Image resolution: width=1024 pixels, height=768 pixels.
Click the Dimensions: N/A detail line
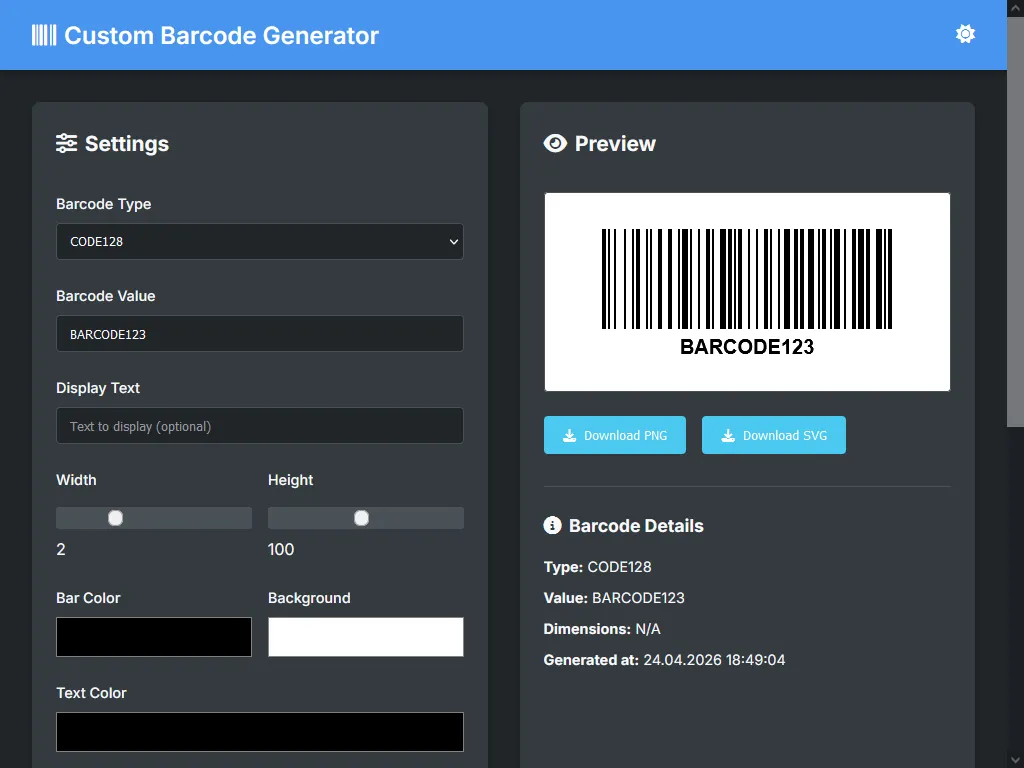tap(602, 629)
